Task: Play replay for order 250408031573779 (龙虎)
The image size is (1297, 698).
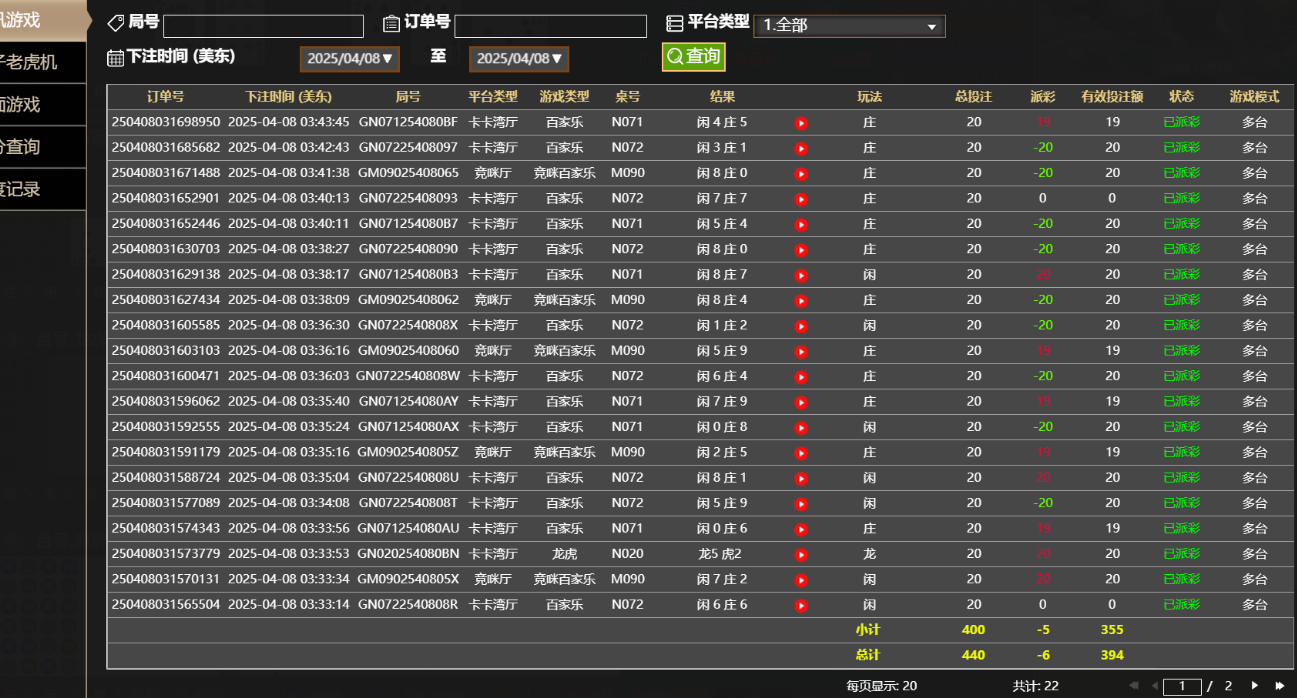Action: [x=800, y=555]
